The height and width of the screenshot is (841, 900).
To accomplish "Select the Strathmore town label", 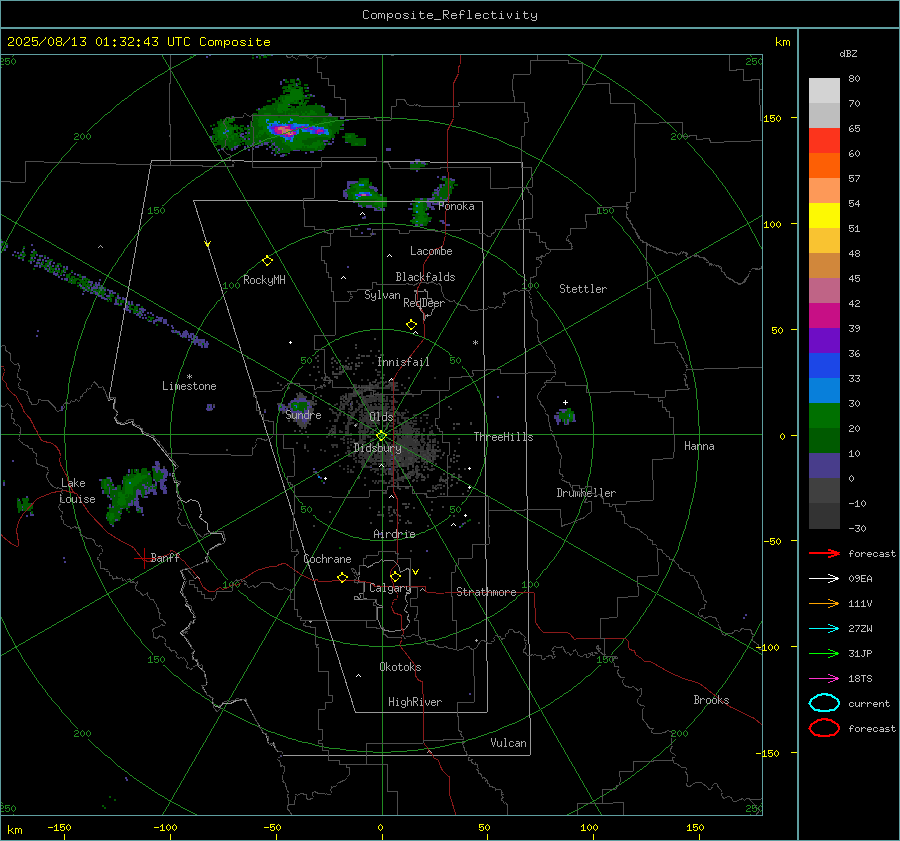I will click(x=486, y=592).
